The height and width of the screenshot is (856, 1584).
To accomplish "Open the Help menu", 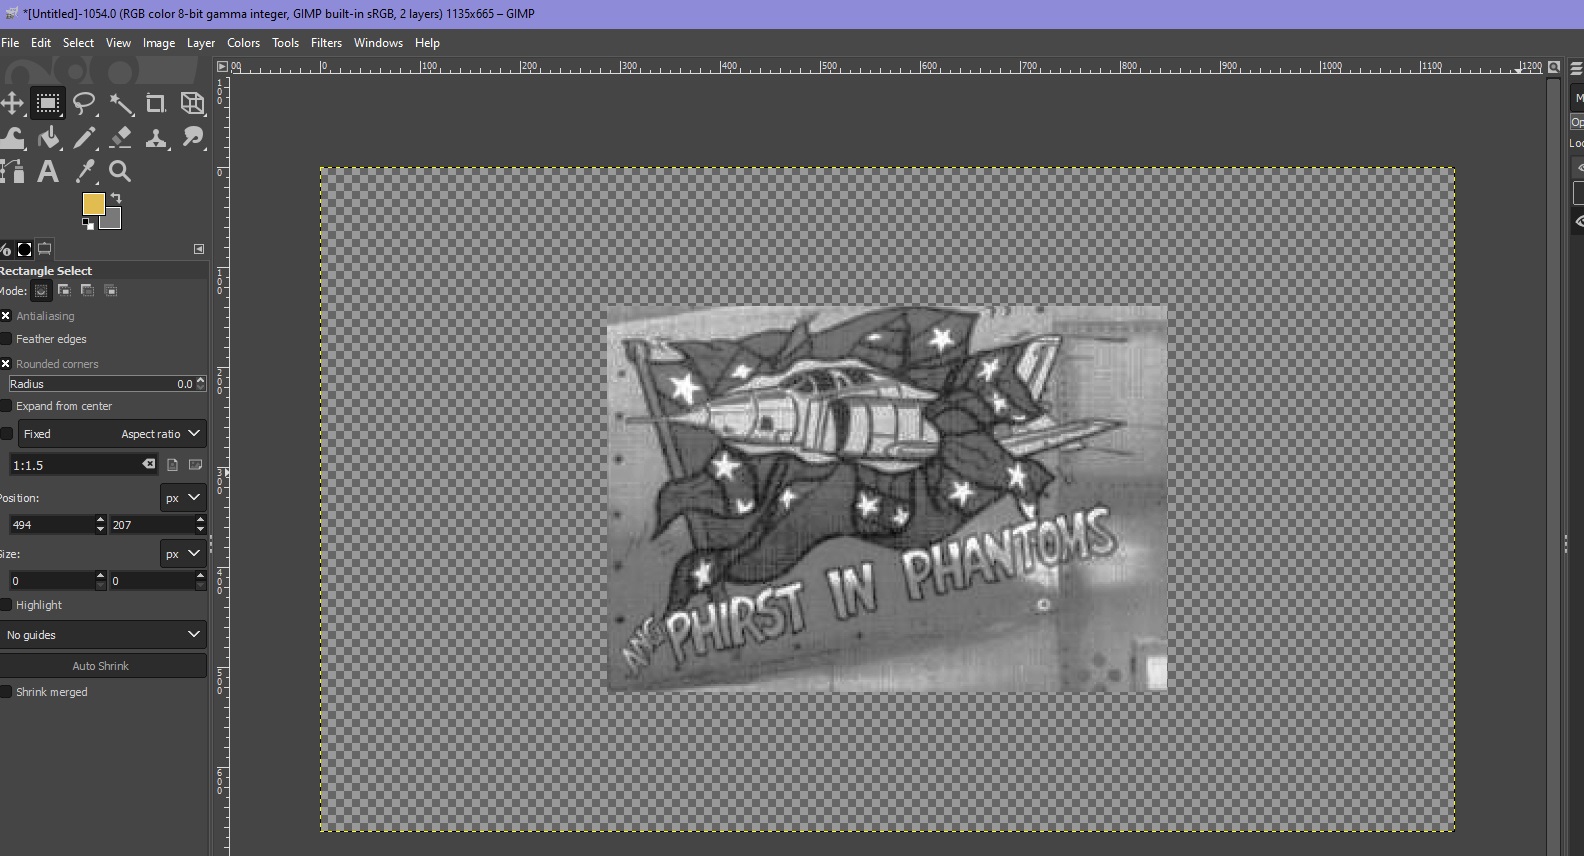I will [427, 43].
